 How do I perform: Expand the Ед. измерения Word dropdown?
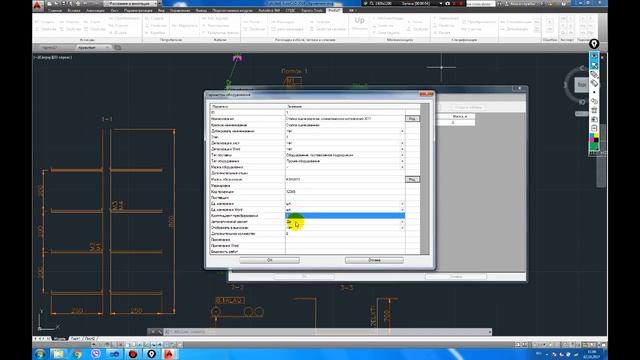[x=402, y=210]
